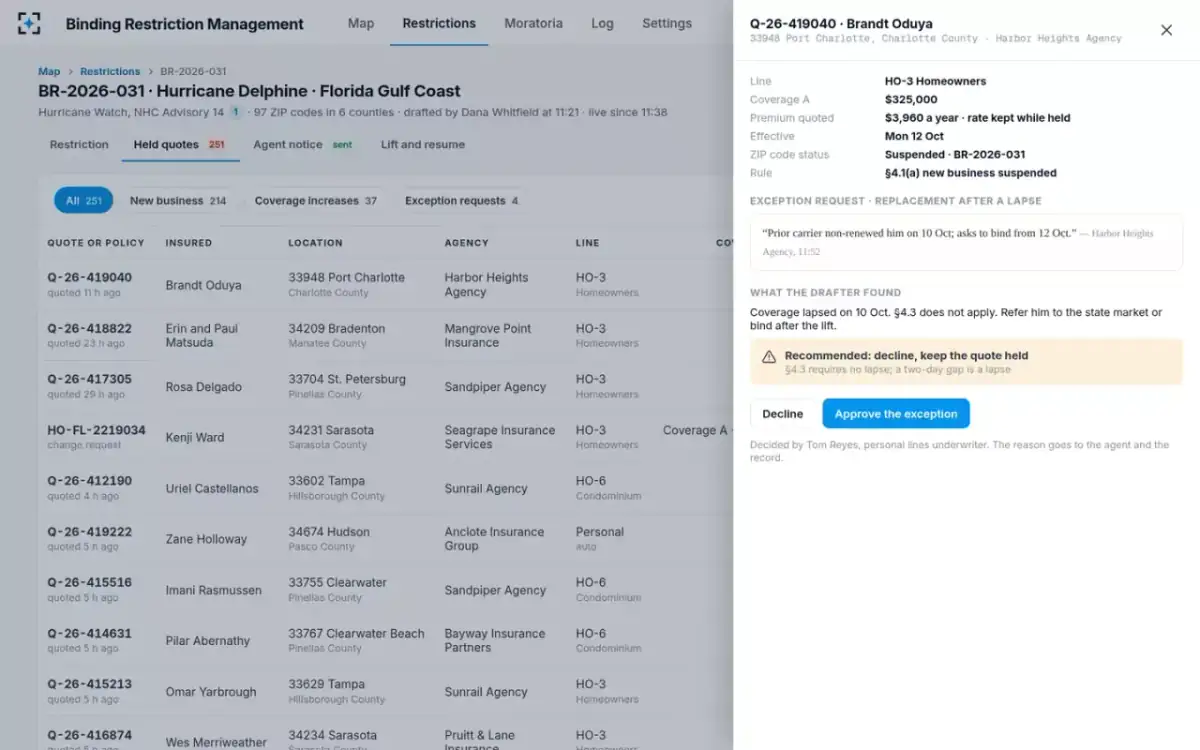Click the Location column header
The image size is (1200, 750).
pyautogui.click(x=316, y=243)
